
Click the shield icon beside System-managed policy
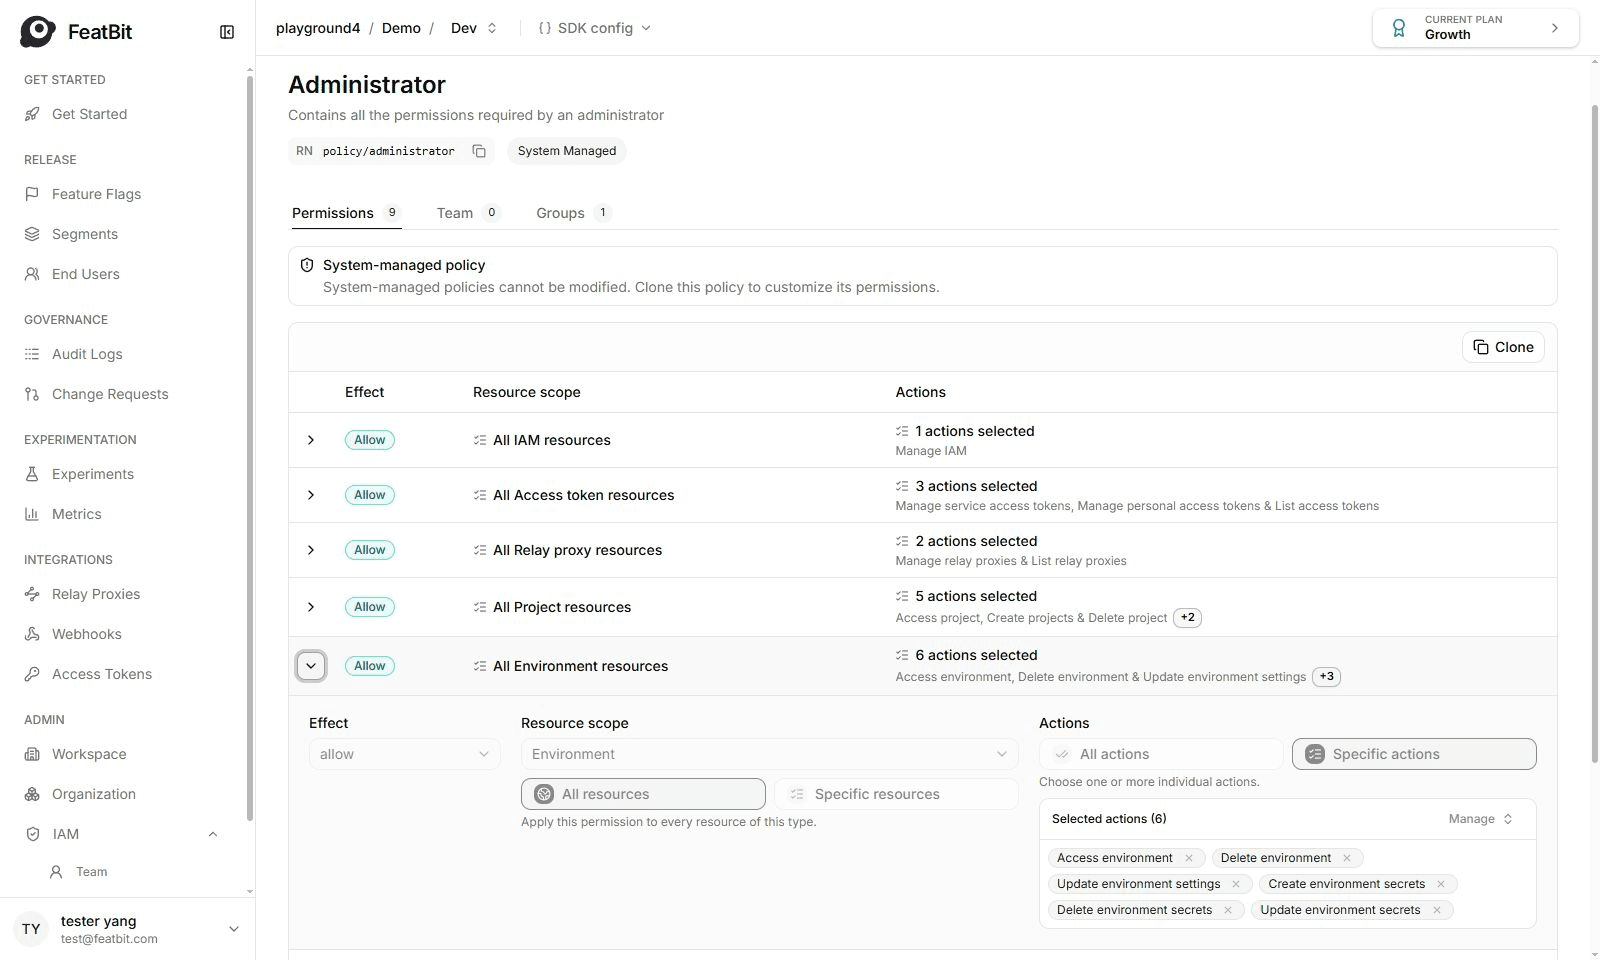click(x=307, y=265)
